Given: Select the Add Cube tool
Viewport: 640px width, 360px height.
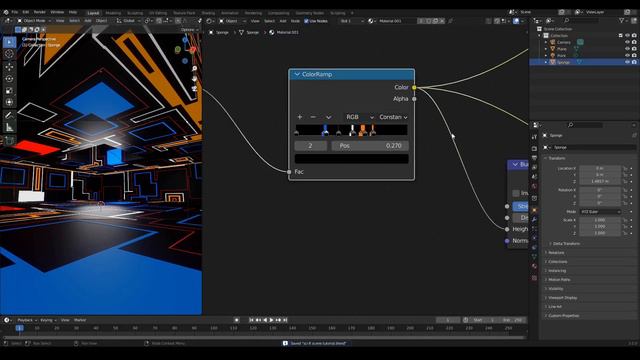Looking at the screenshot, I should (9, 141).
